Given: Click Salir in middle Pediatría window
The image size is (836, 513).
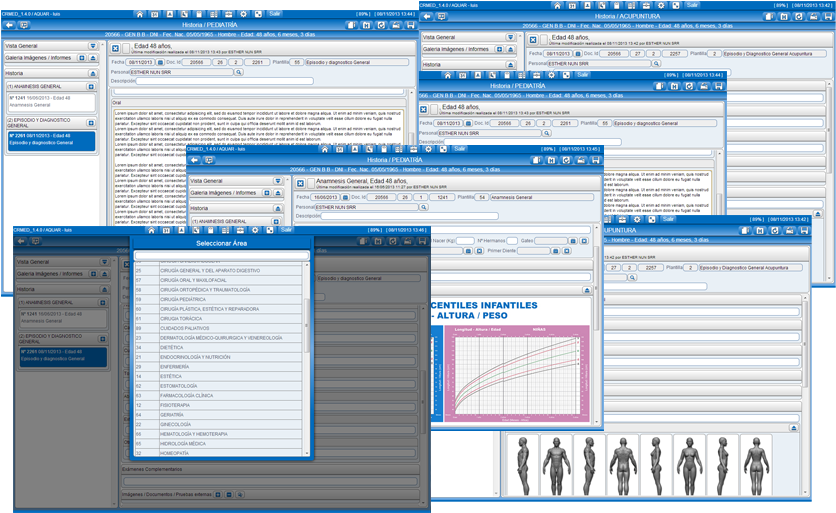Looking at the screenshot, I should pyautogui.click(x=583, y=75).
